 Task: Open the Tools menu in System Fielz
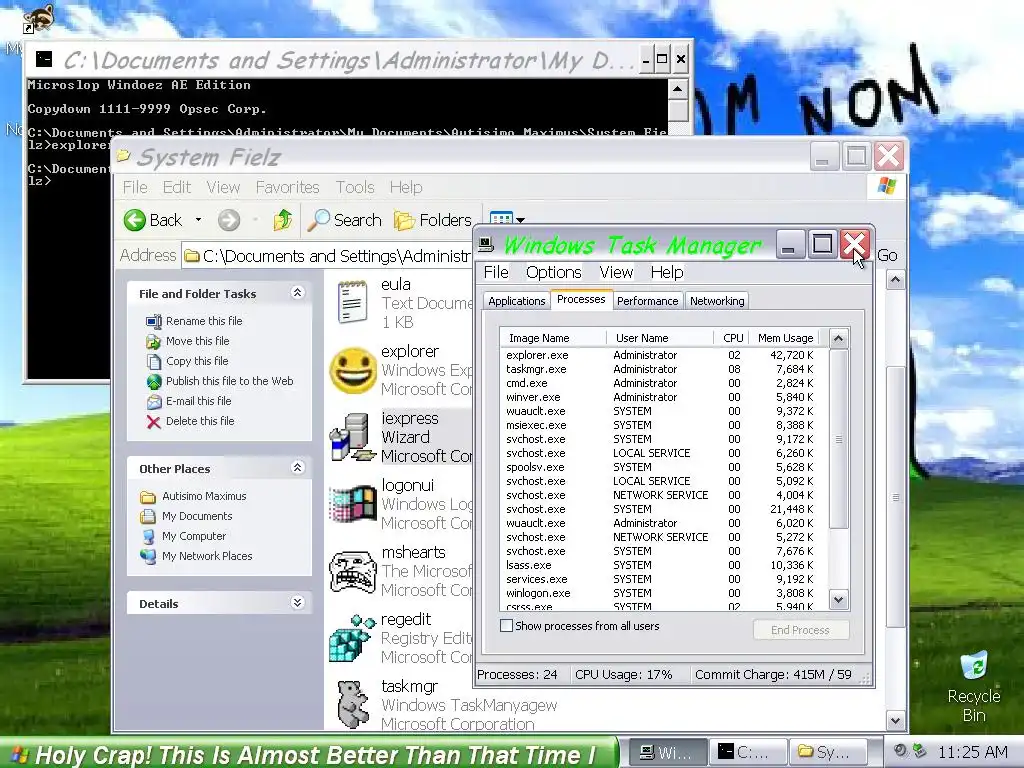355,187
